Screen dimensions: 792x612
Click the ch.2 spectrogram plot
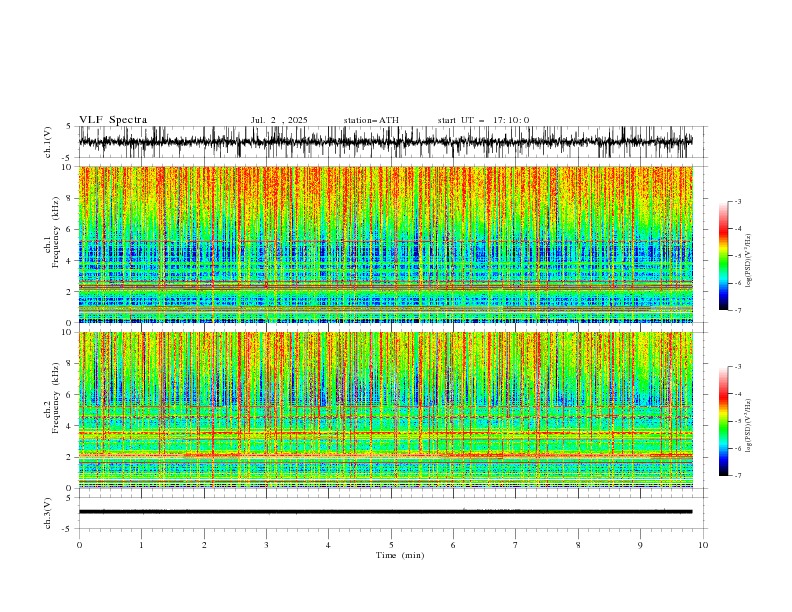385,410
